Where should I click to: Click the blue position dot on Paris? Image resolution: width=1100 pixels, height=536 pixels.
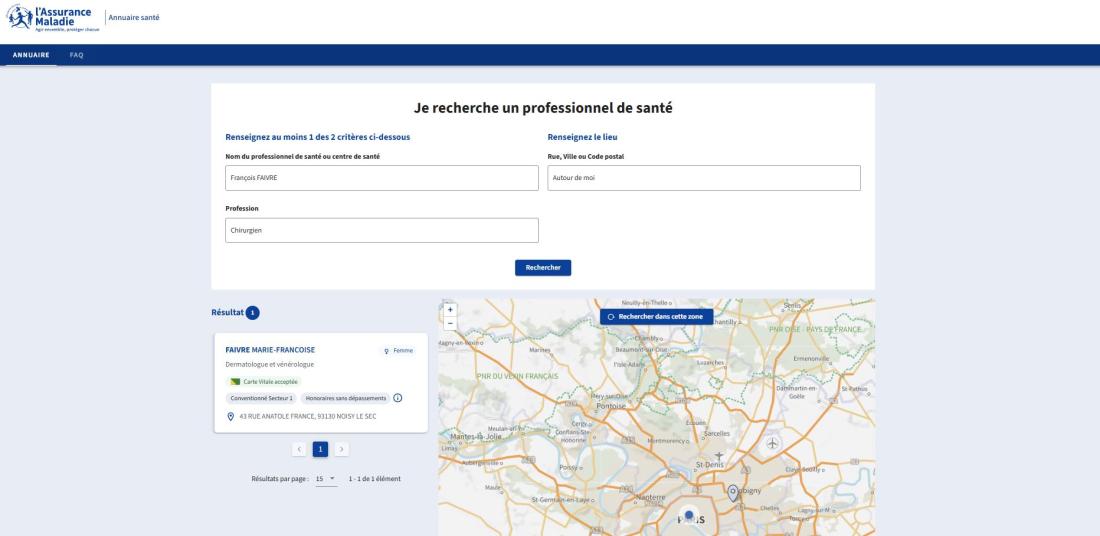point(688,514)
